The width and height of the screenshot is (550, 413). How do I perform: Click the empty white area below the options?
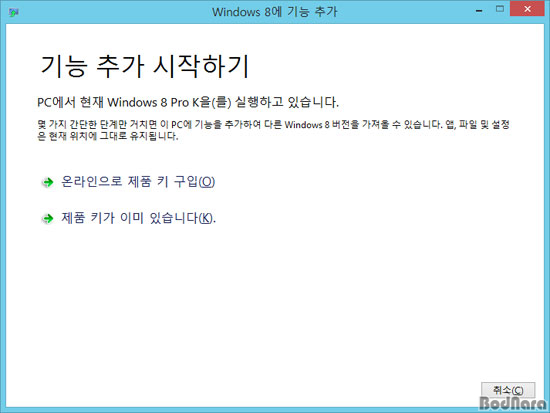pos(275,302)
